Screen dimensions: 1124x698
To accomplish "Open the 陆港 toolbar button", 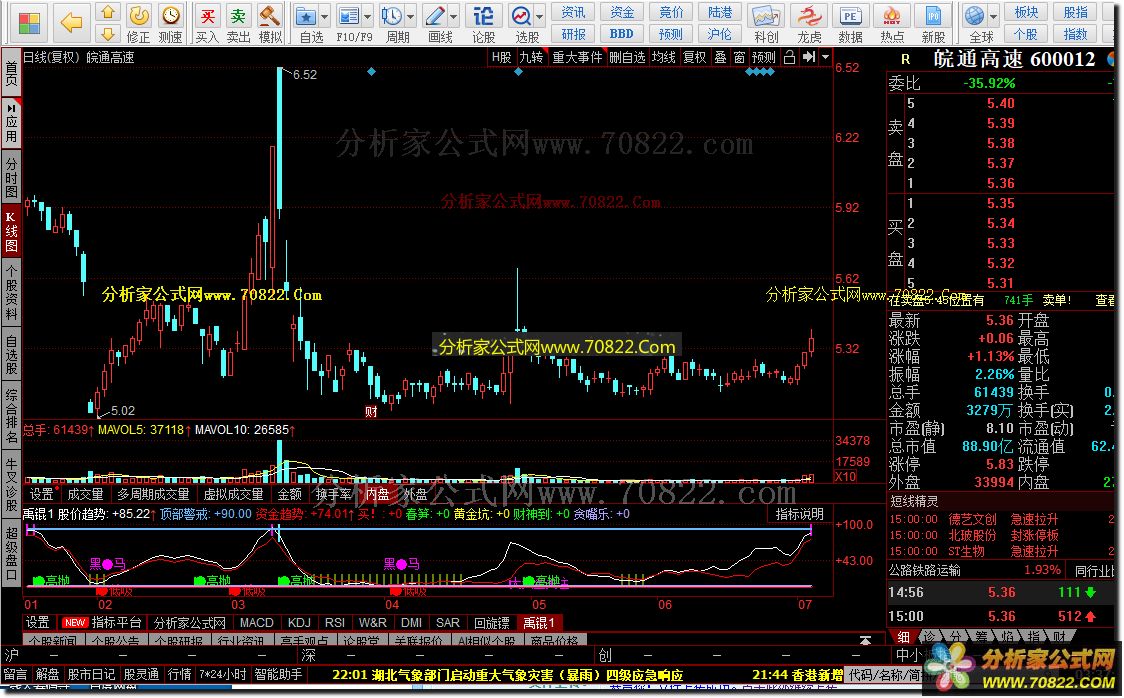I will pyautogui.click(x=720, y=13).
